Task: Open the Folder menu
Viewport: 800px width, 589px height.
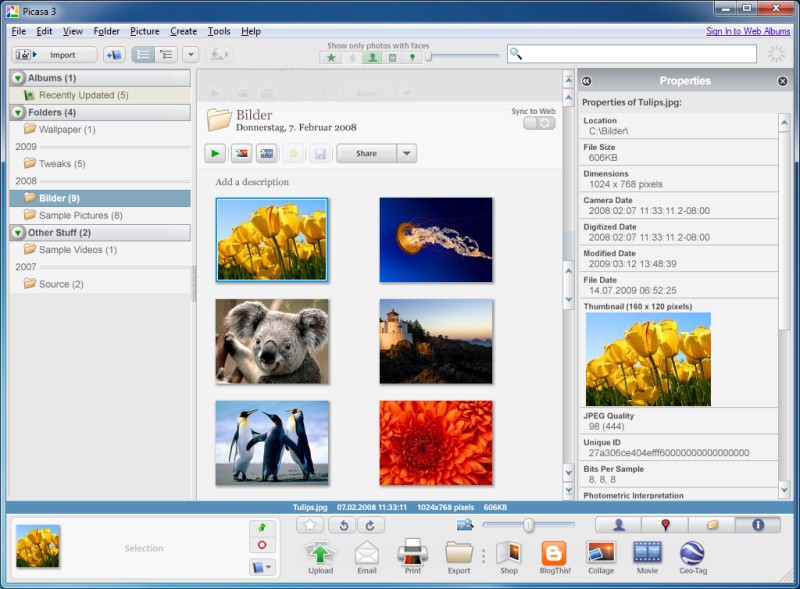Action: pyautogui.click(x=106, y=31)
